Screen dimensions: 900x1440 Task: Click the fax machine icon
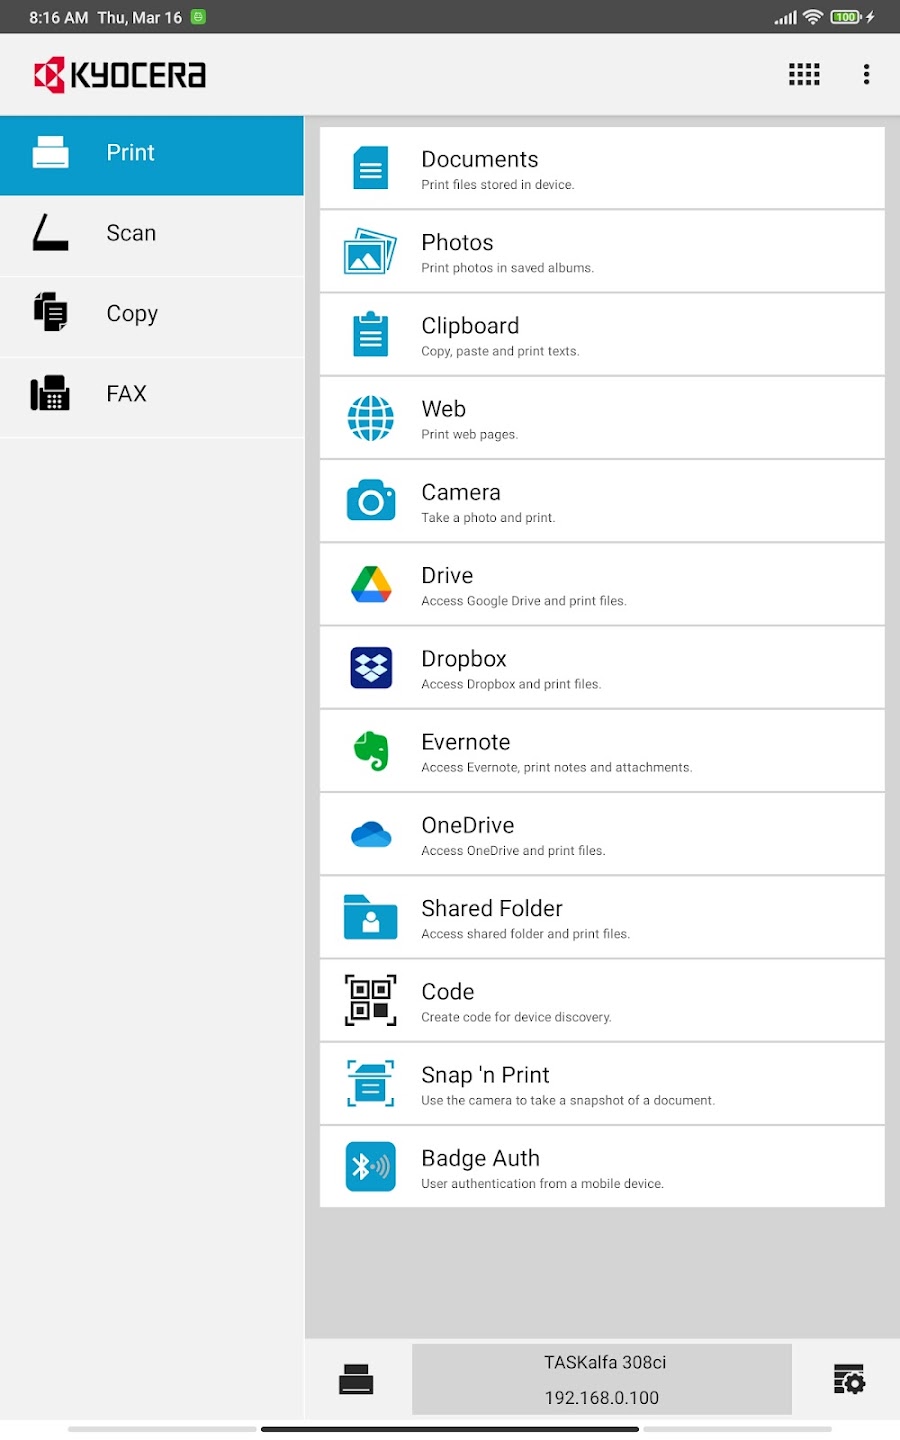[50, 393]
